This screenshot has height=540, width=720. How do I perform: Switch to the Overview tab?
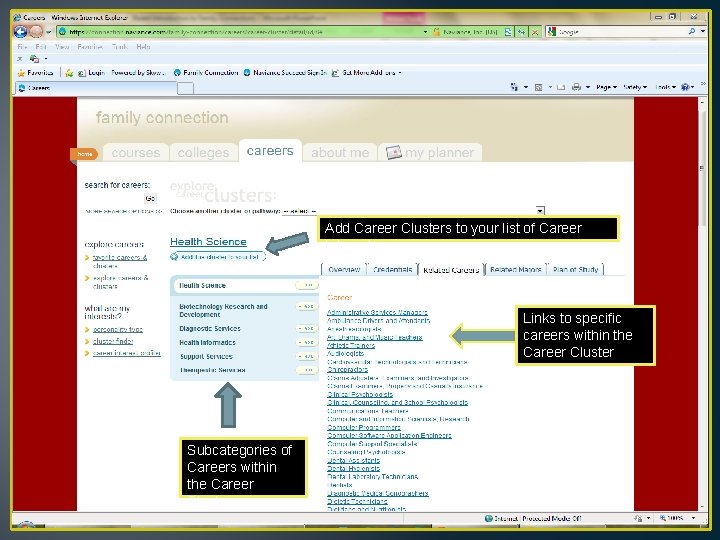(344, 270)
